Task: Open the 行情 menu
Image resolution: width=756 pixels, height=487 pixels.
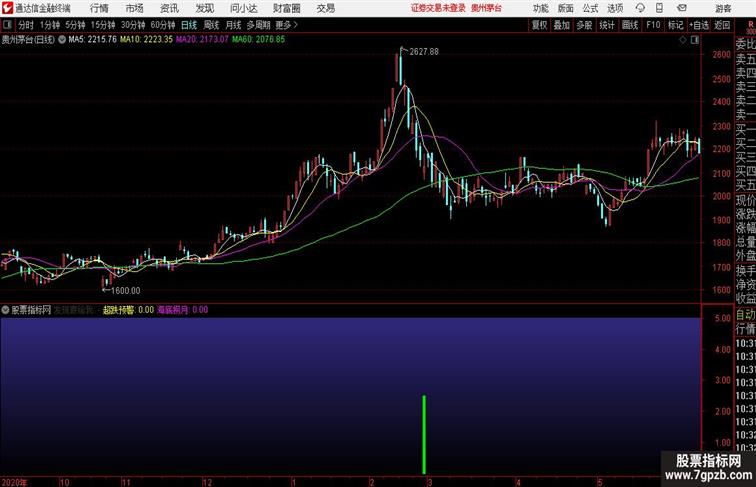Action: point(99,8)
